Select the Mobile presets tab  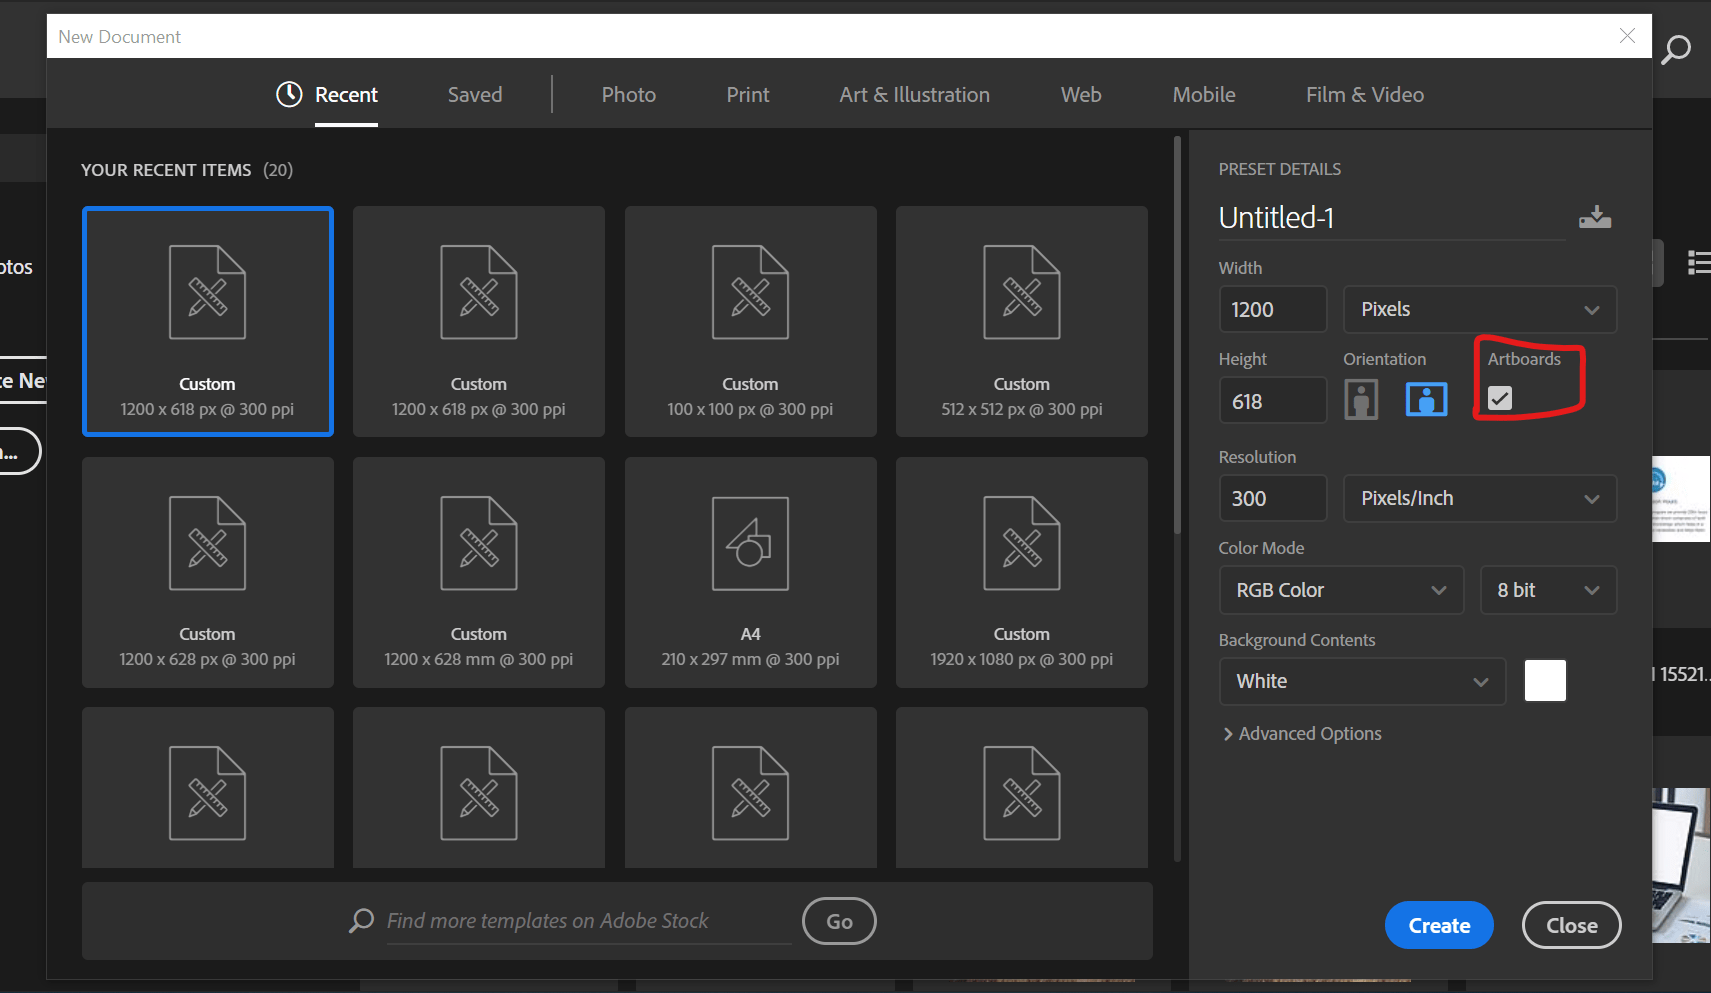pos(1204,95)
